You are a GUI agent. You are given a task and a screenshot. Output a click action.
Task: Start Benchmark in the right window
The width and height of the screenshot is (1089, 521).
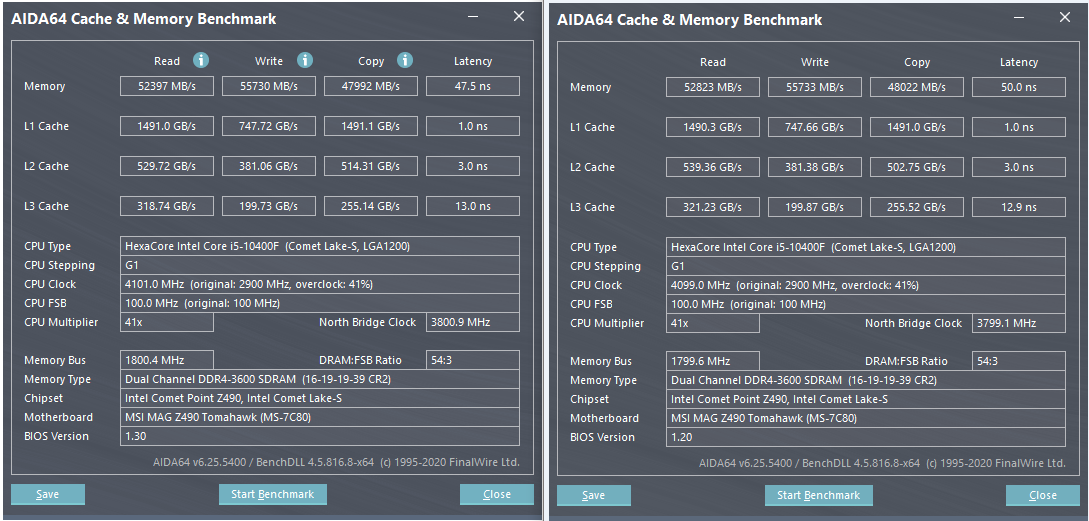click(818, 495)
